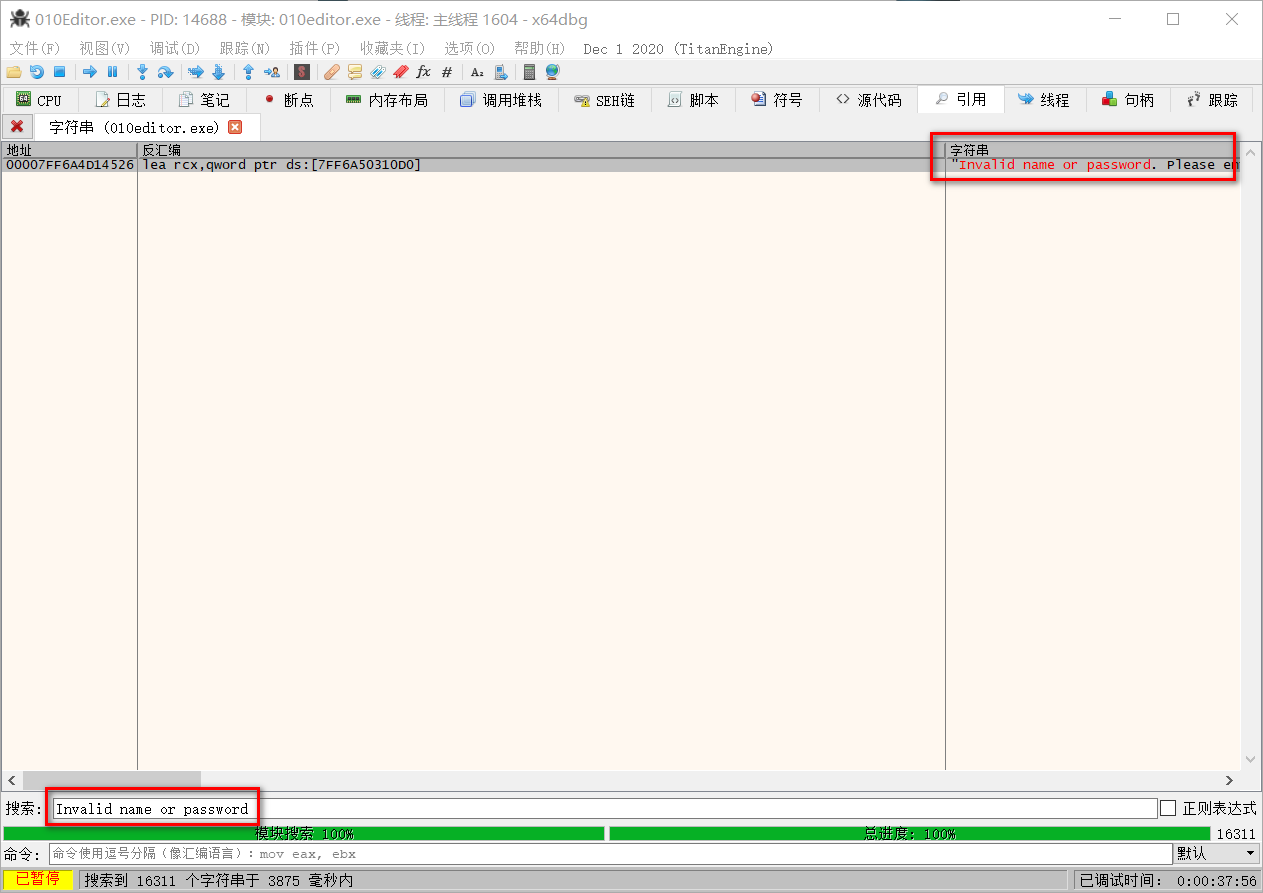Open the Calculator toolbar icon
The width and height of the screenshot is (1263, 893).
(529, 72)
